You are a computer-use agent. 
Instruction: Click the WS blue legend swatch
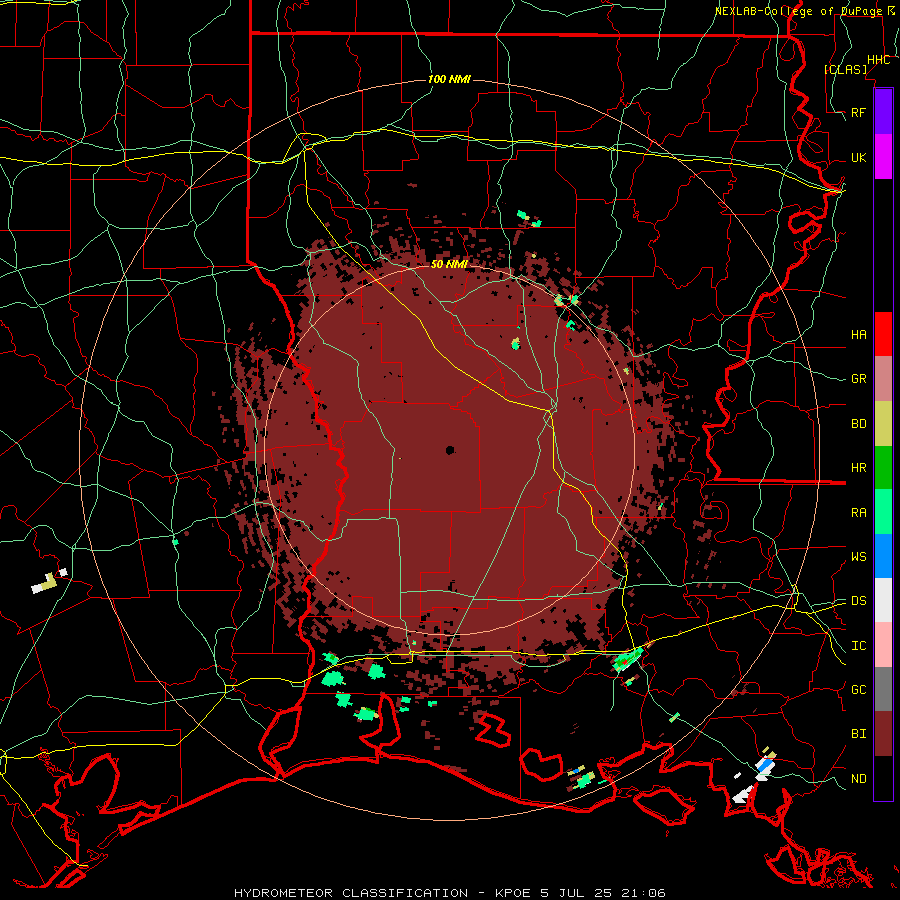coord(883,556)
